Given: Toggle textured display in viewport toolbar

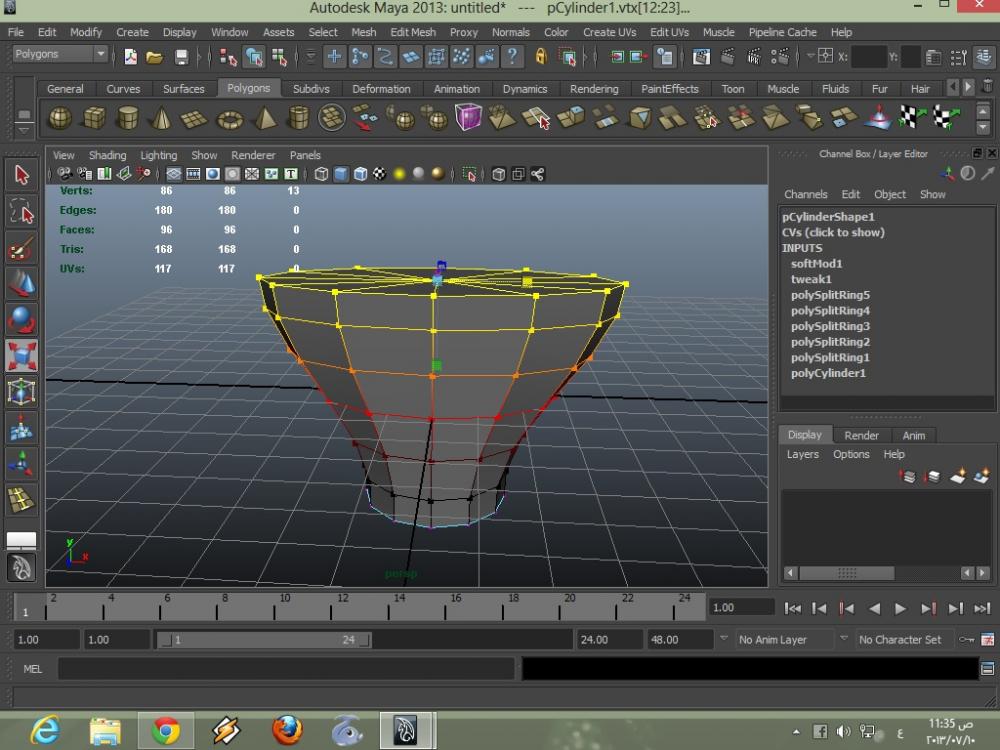Looking at the screenshot, I should pos(380,174).
